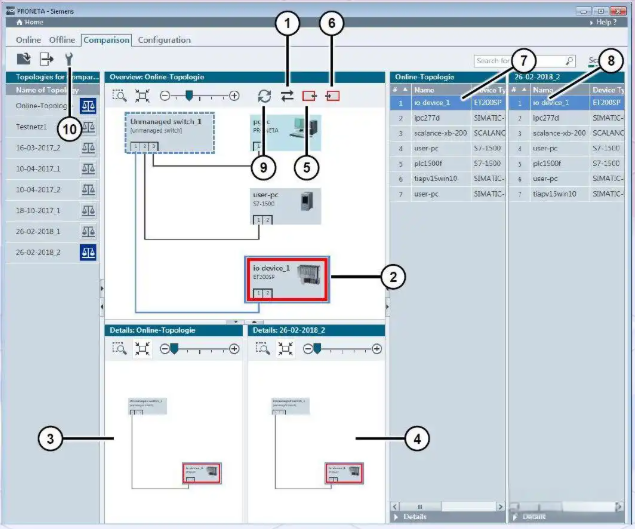Switch to the Offline tab
Image resolution: width=635 pixels, height=529 pixels.
coord(63,40)
